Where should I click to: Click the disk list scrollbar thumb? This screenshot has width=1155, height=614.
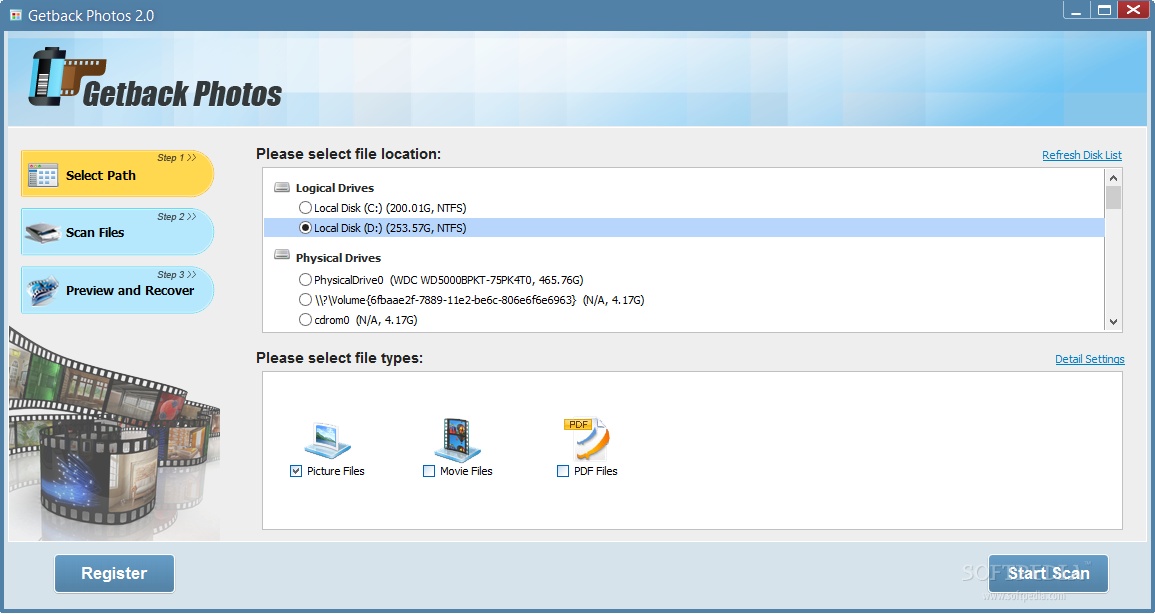click(1113, 197)
